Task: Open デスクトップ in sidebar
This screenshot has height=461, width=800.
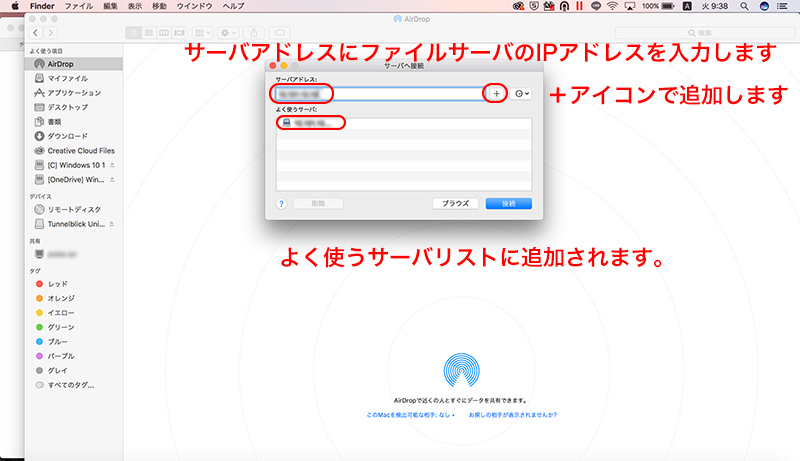Action: (x=74, y=107)
